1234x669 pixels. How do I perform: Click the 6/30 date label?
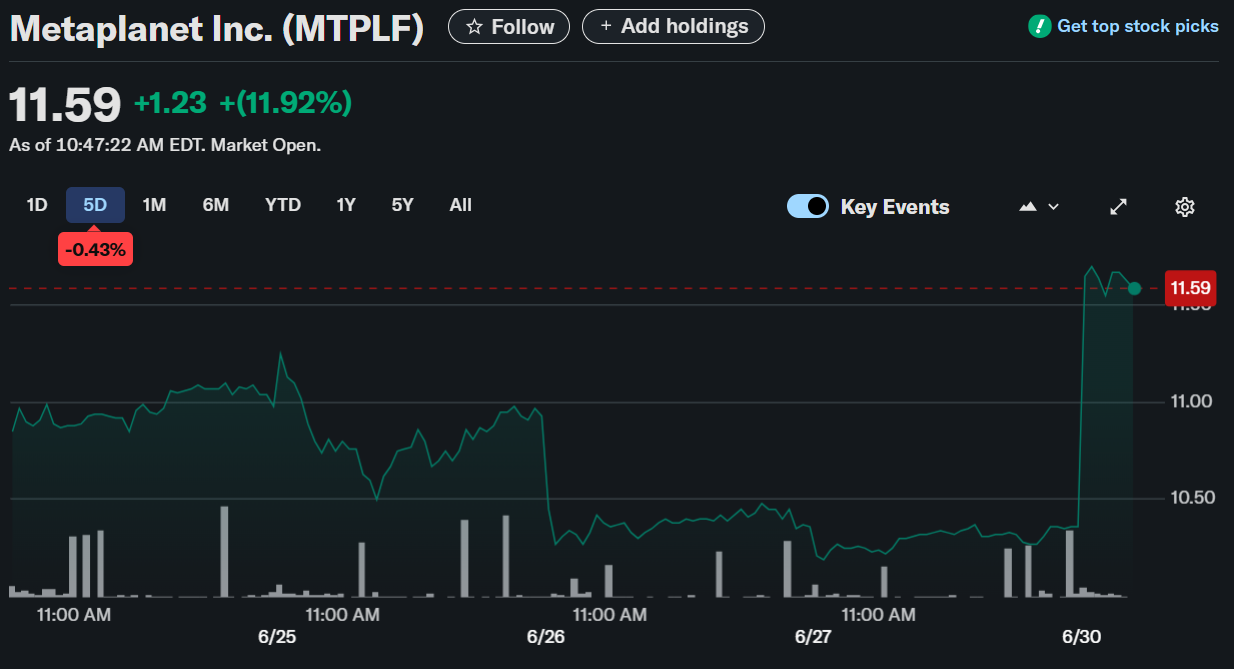1081,636
